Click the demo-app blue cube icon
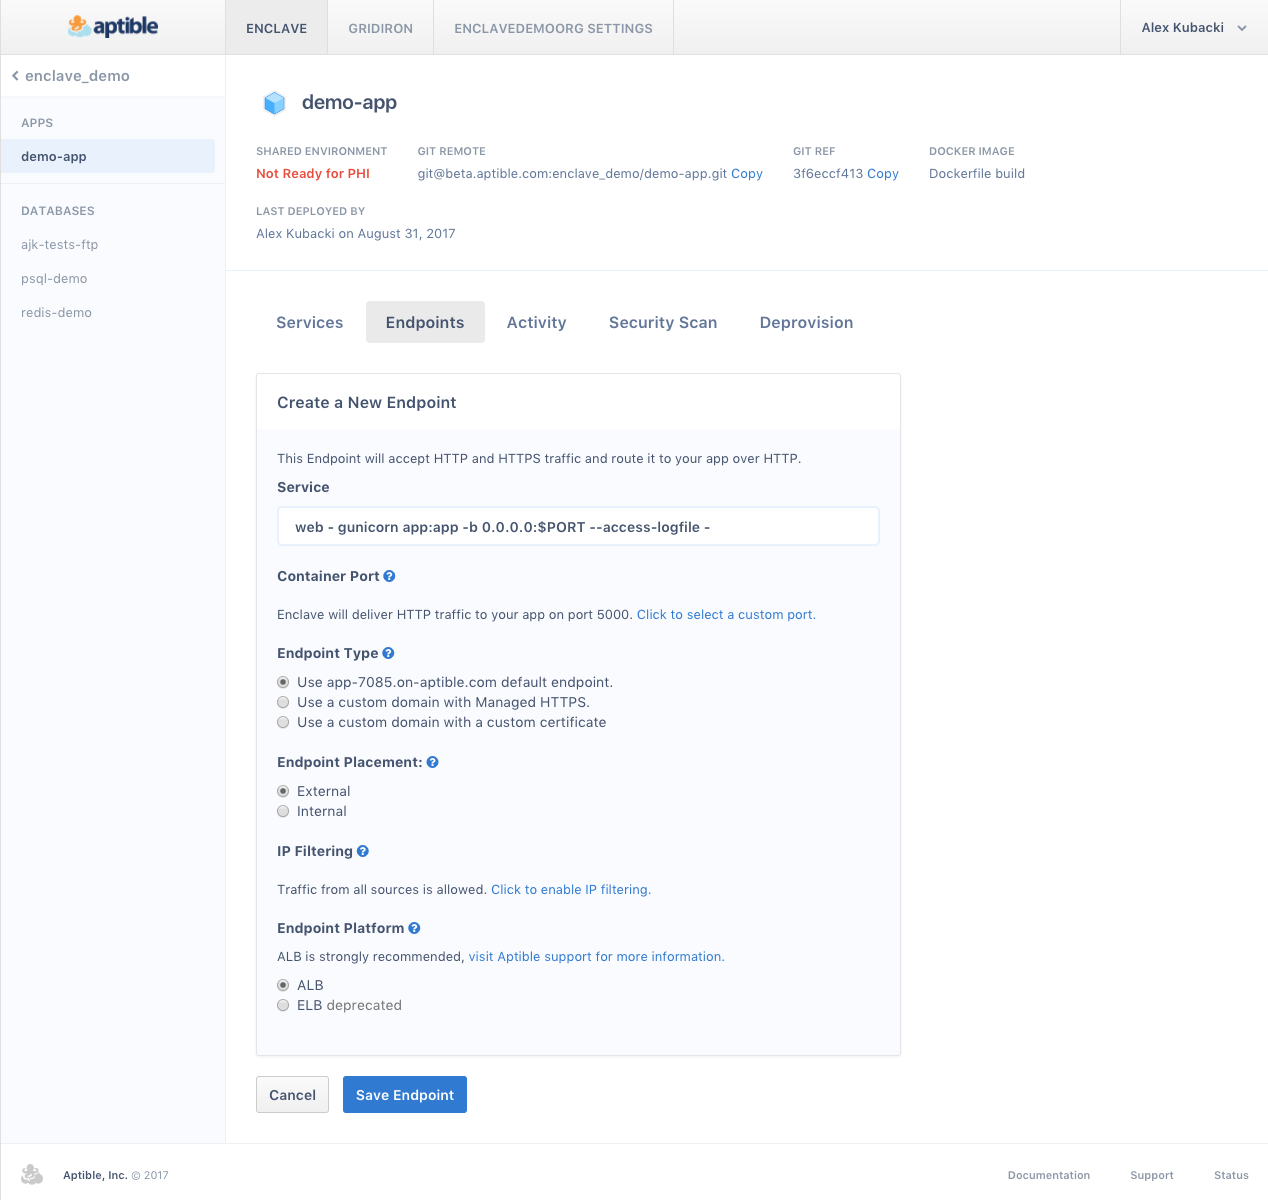The height and width of the screenshot is (1200, 1268). click(274, 103)
